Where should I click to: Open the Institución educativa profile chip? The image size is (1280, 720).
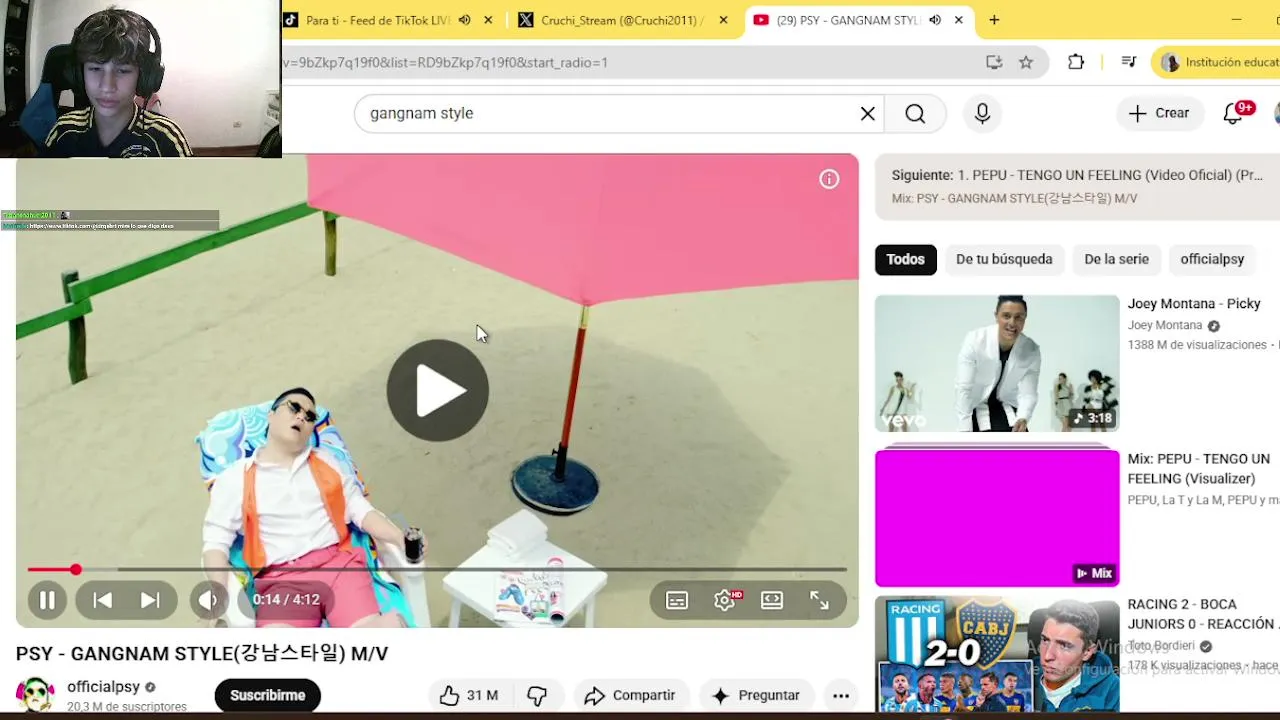(1217, 62)
